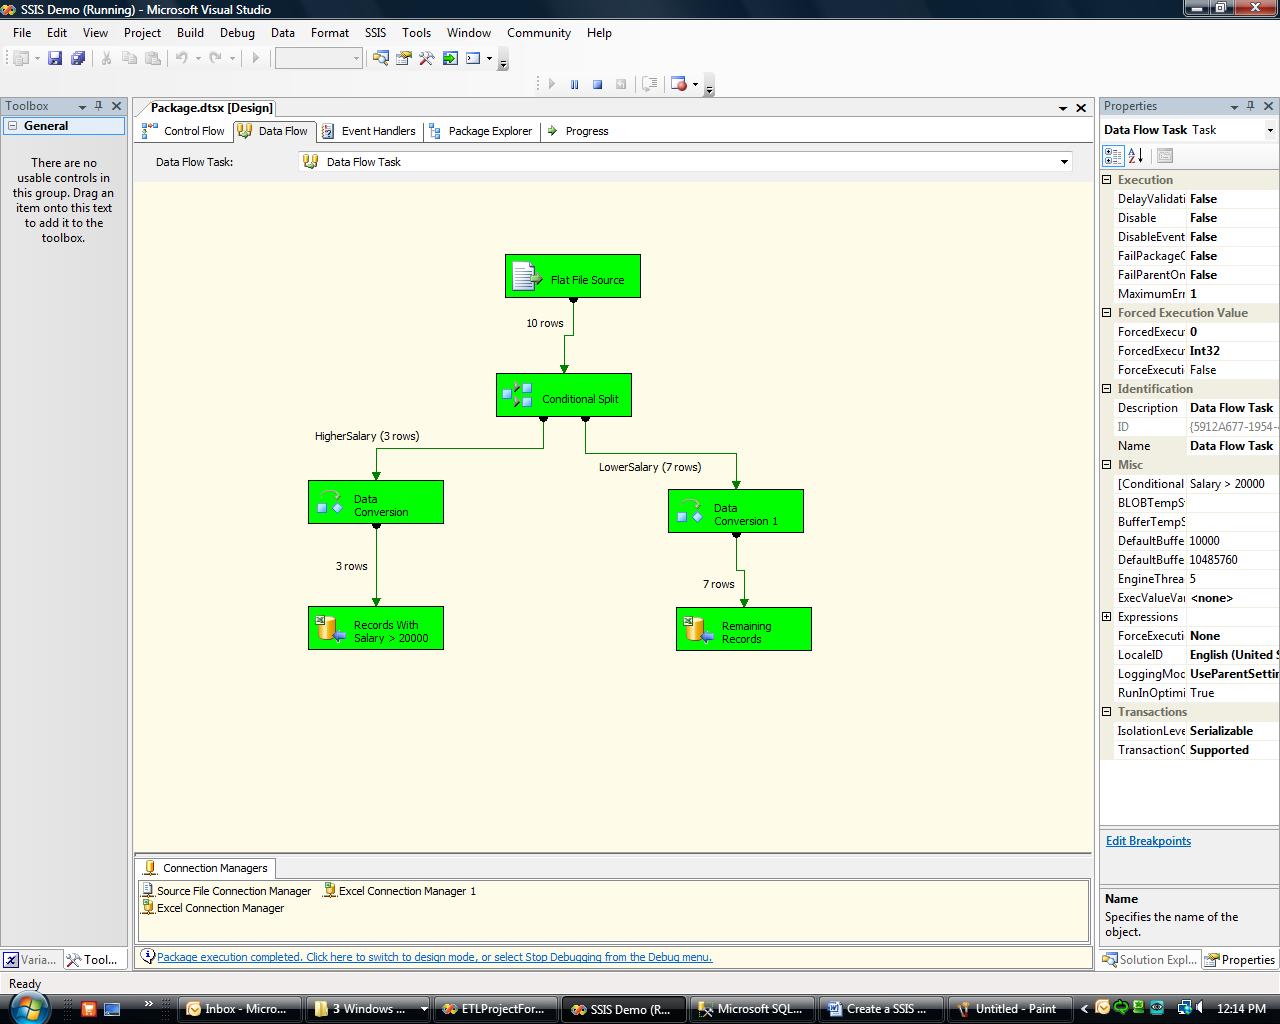Select the Remaining Records Excel destination

[743, 630]
